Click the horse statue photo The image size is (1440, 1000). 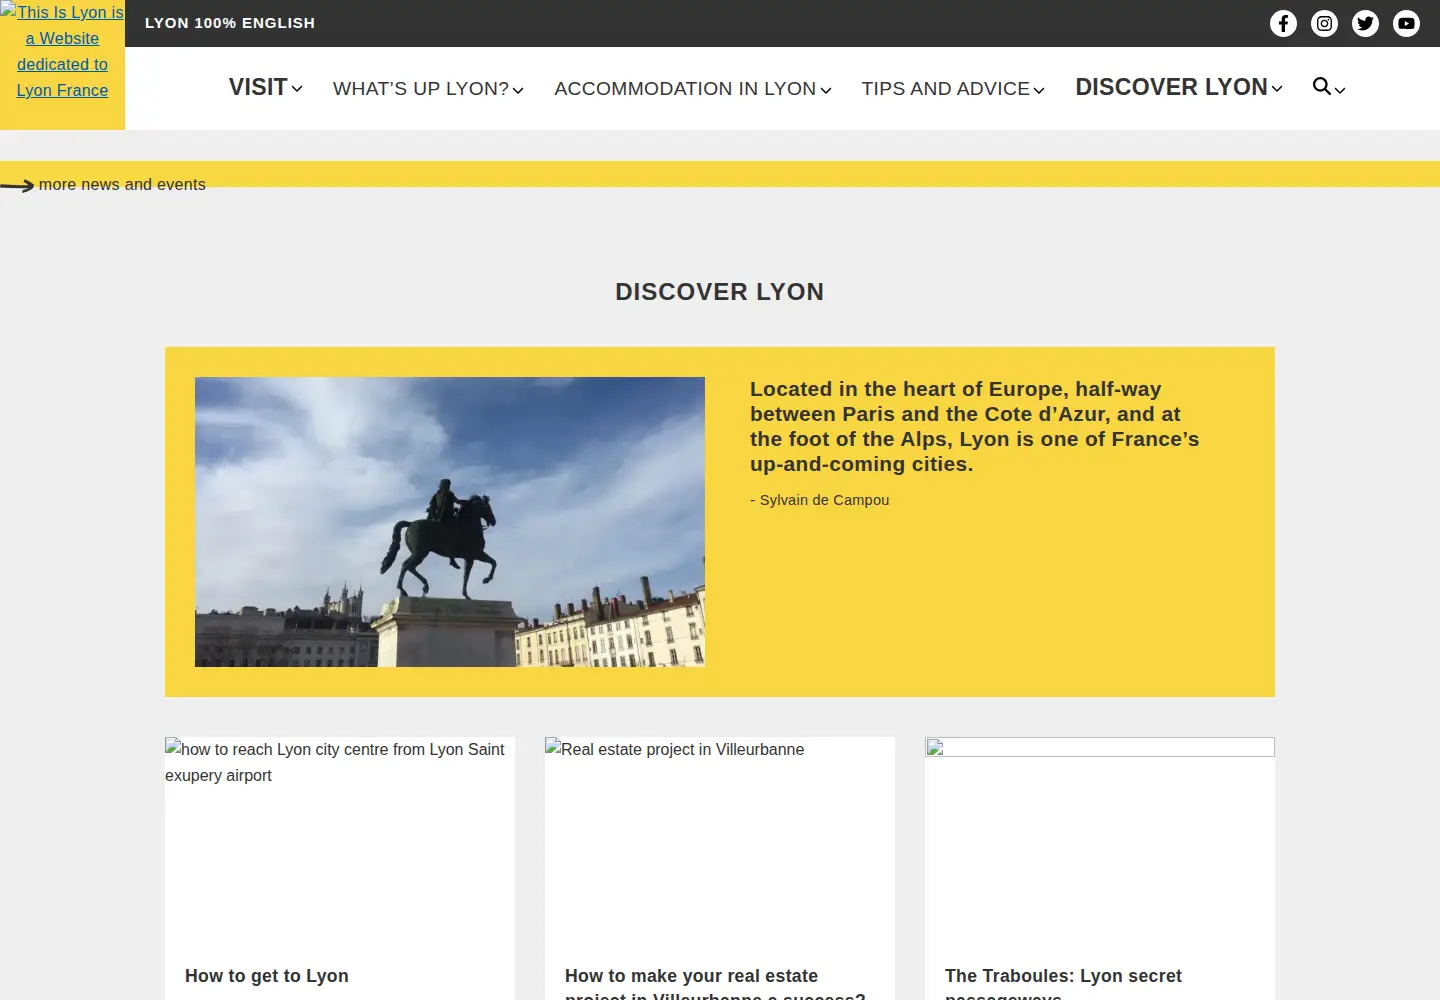click(x=450, y=522)
